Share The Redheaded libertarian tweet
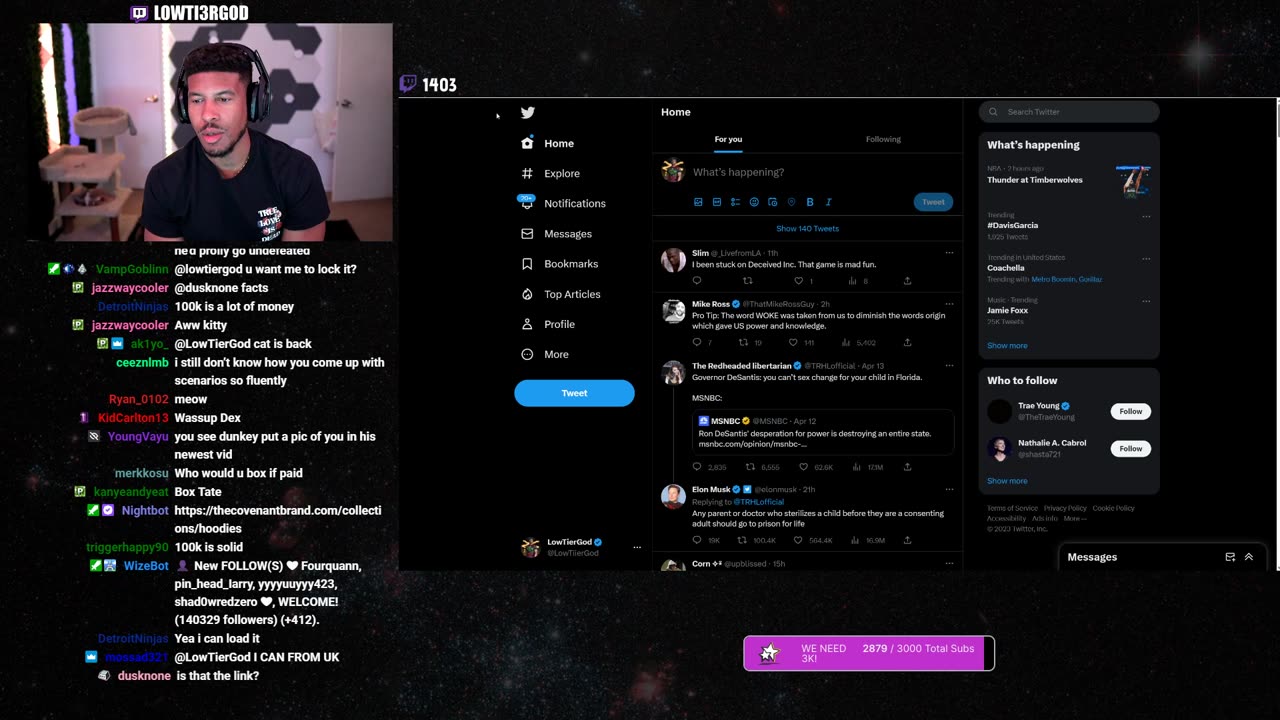 click(x=907, y=467)
